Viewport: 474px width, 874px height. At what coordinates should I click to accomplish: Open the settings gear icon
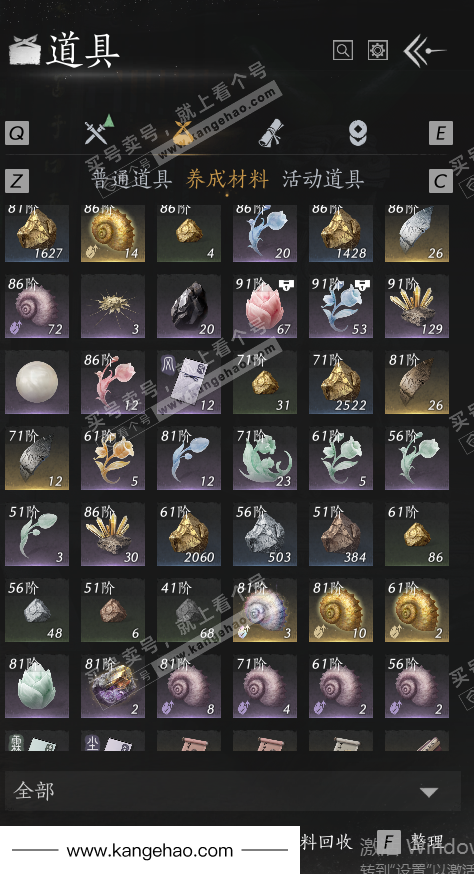click(378, 51)
